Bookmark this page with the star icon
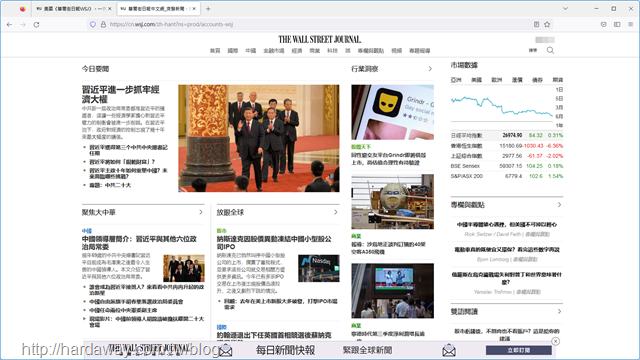This screenshot has width=640, height=360. (x=547, y=24)
